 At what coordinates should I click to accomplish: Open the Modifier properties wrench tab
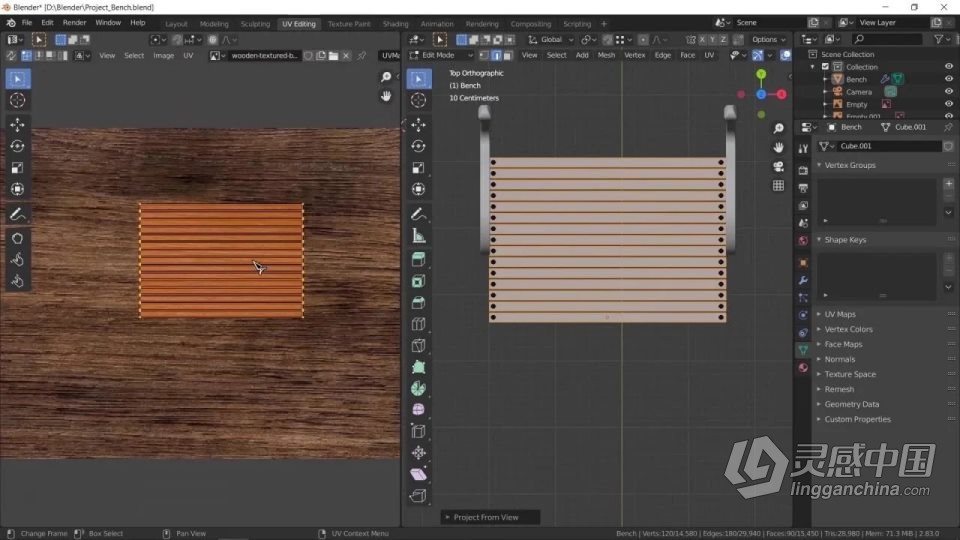coord(803,280)
